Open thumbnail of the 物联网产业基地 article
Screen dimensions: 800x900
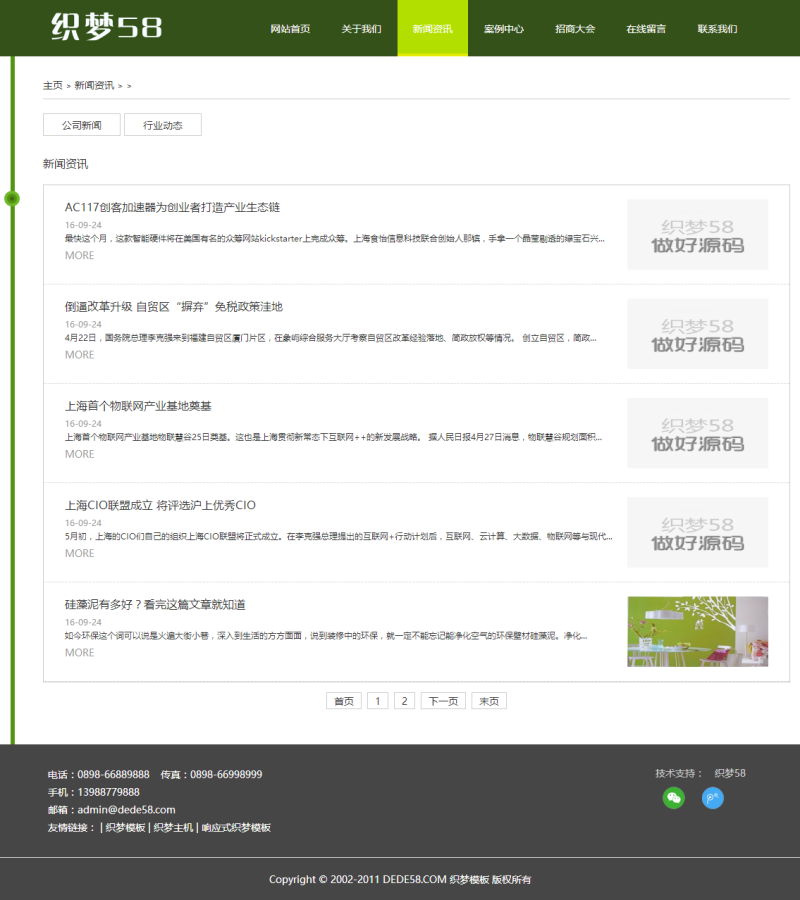point(697,433)
